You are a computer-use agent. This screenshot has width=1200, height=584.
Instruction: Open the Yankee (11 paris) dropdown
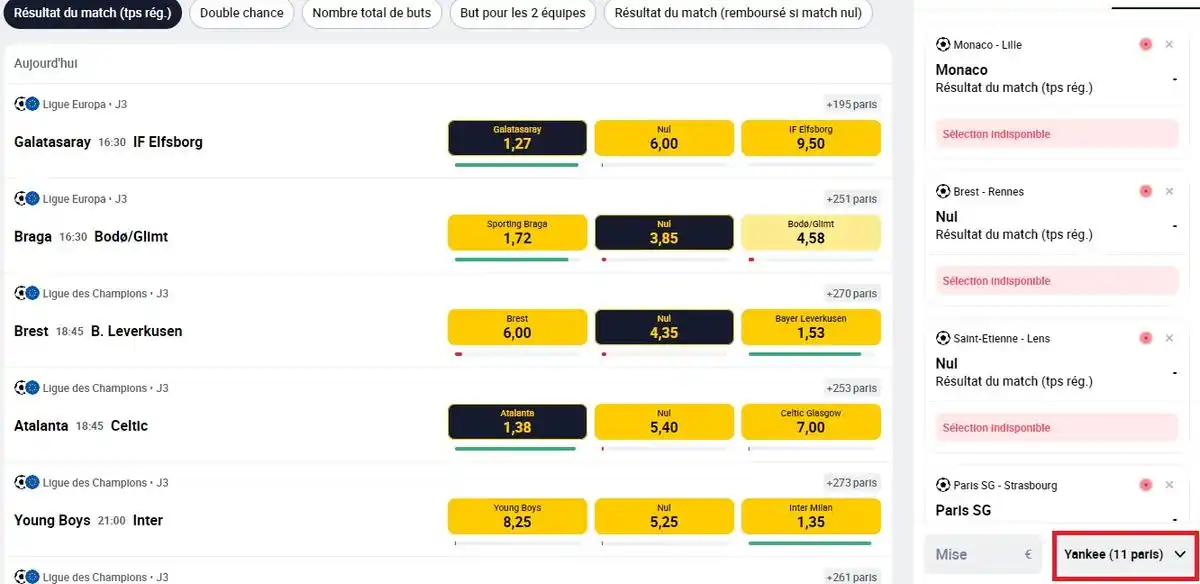tap(1125, 555)
